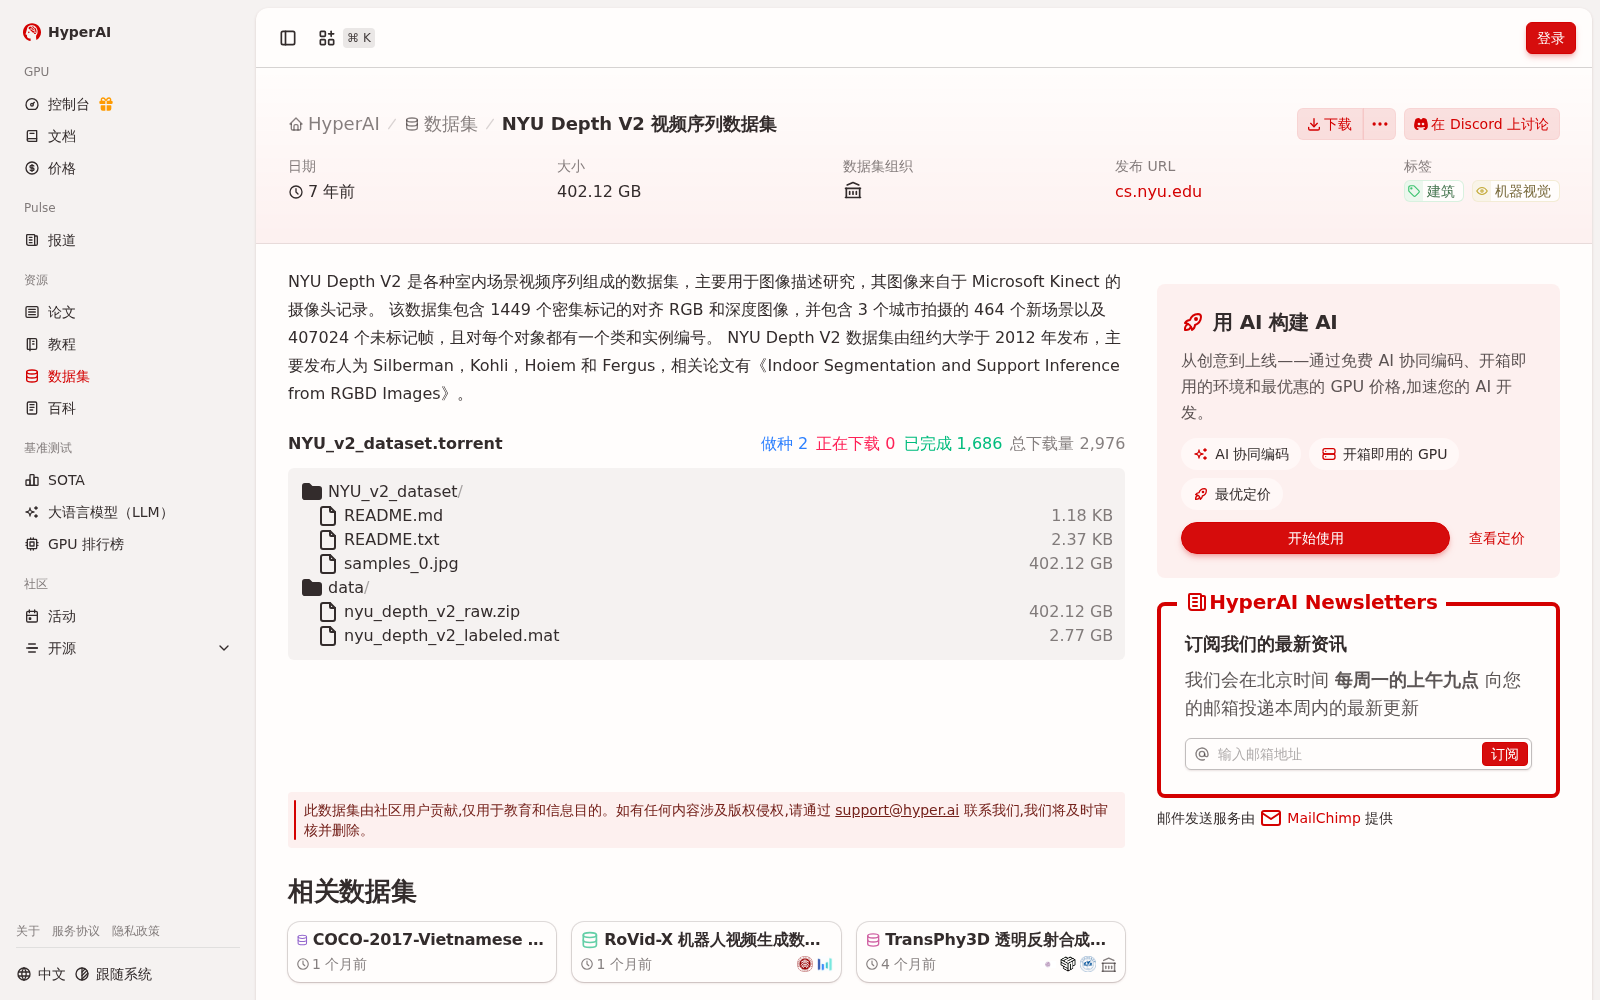1600x1000 pixels.
Task: Click the 机器视觉 tag
Action: click(x=1515, y=191)
